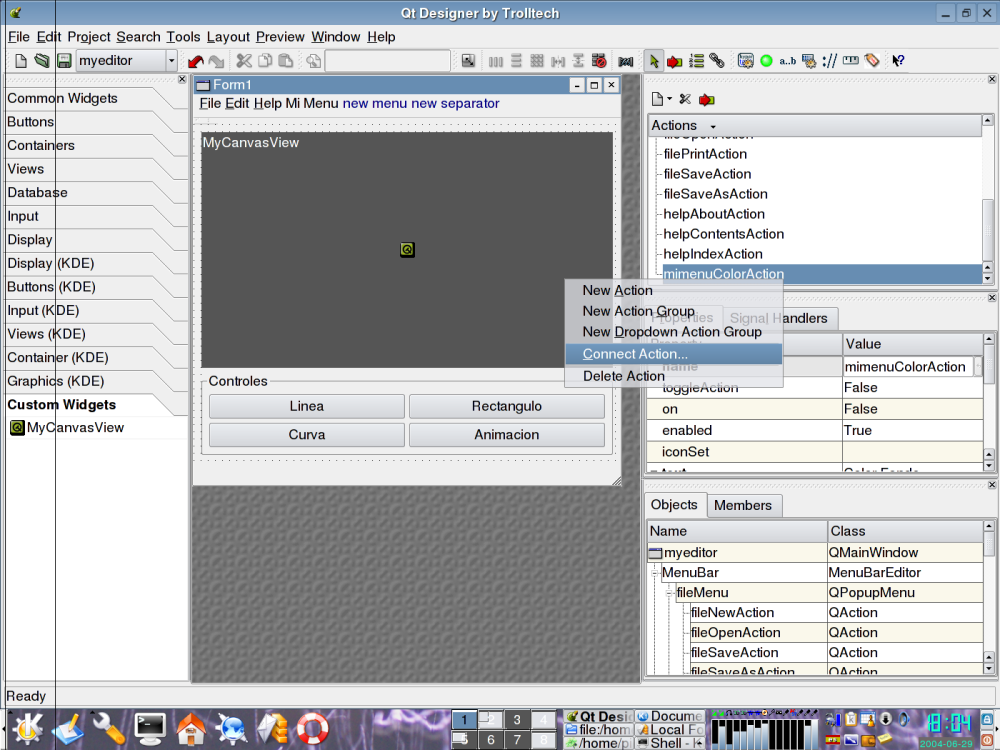The image size is (1000, 750).
Task: Click Lay Out in a Grid icon
Action: point(537,61)
